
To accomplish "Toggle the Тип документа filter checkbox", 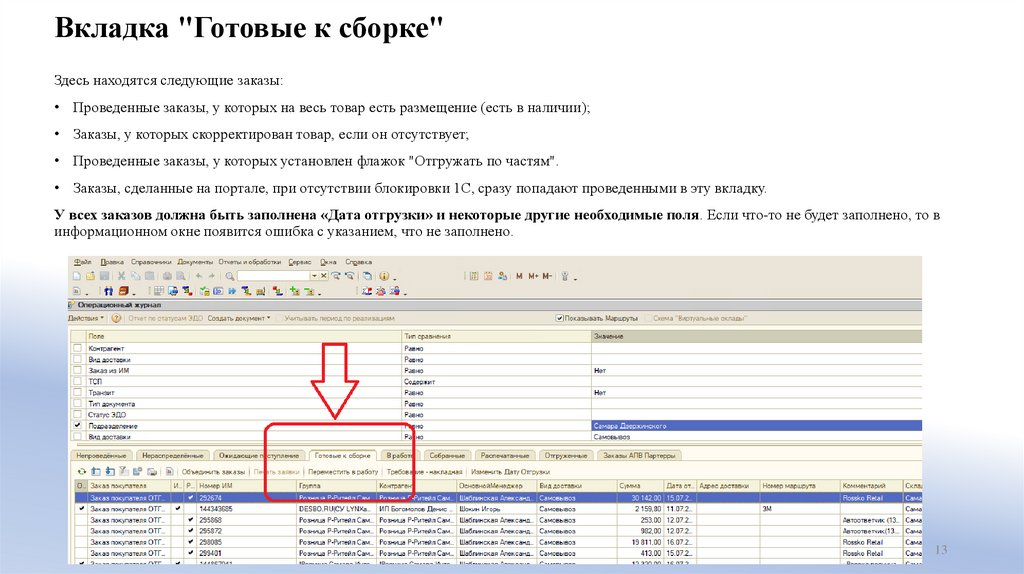I will click(x=78, y=404).
